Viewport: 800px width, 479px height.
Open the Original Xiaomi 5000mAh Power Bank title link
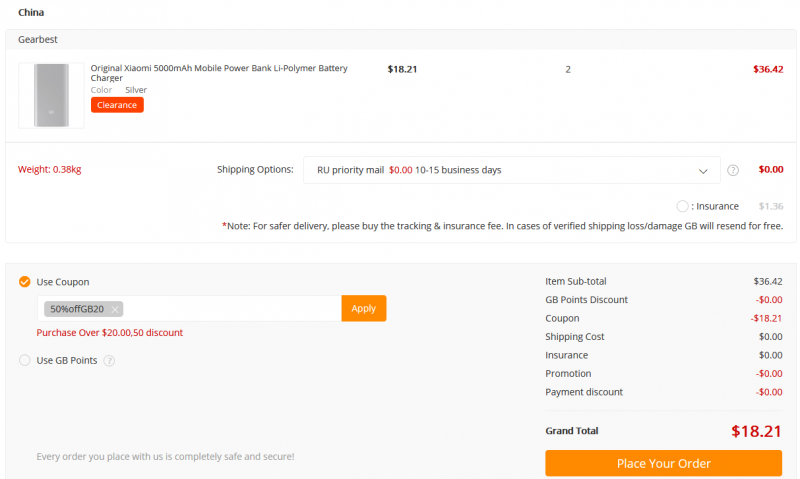click(219, 72)
